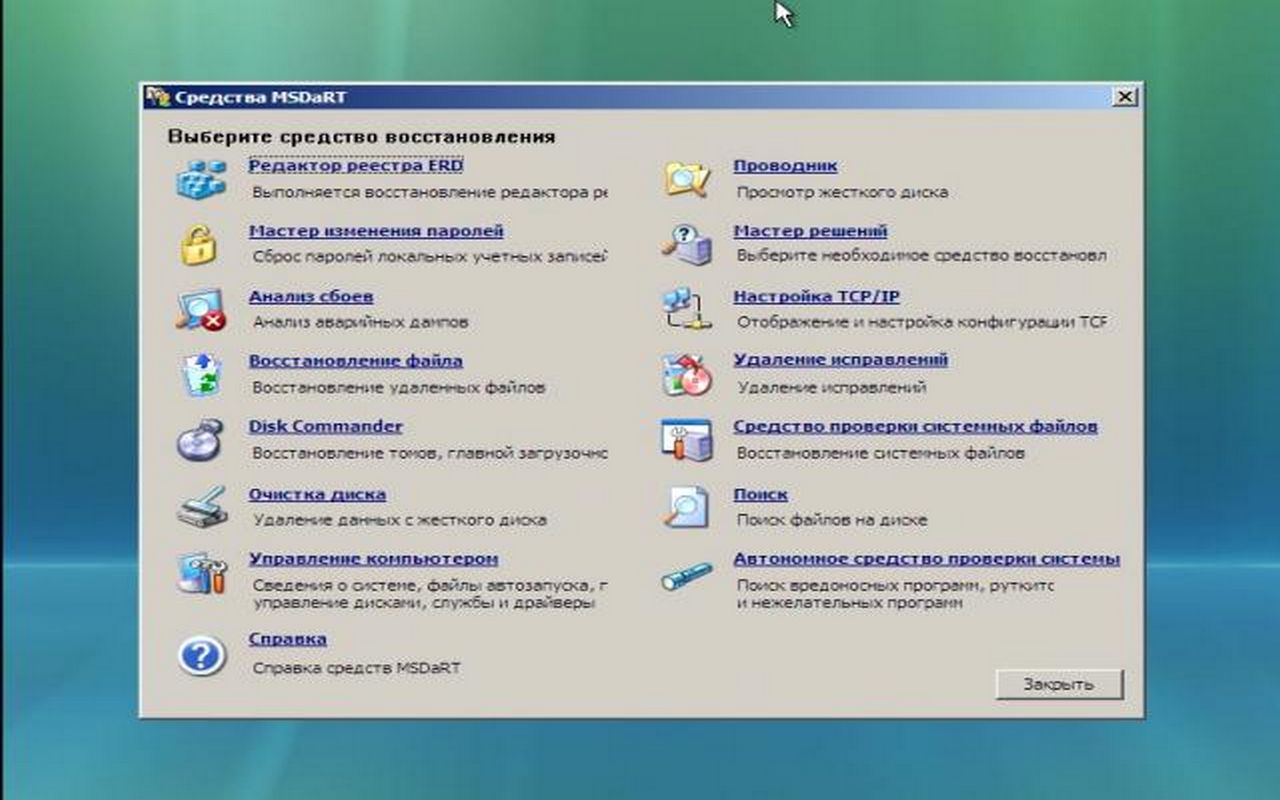
Task: Click the Computer Management tools icon
Action: (x=202, y=573)
